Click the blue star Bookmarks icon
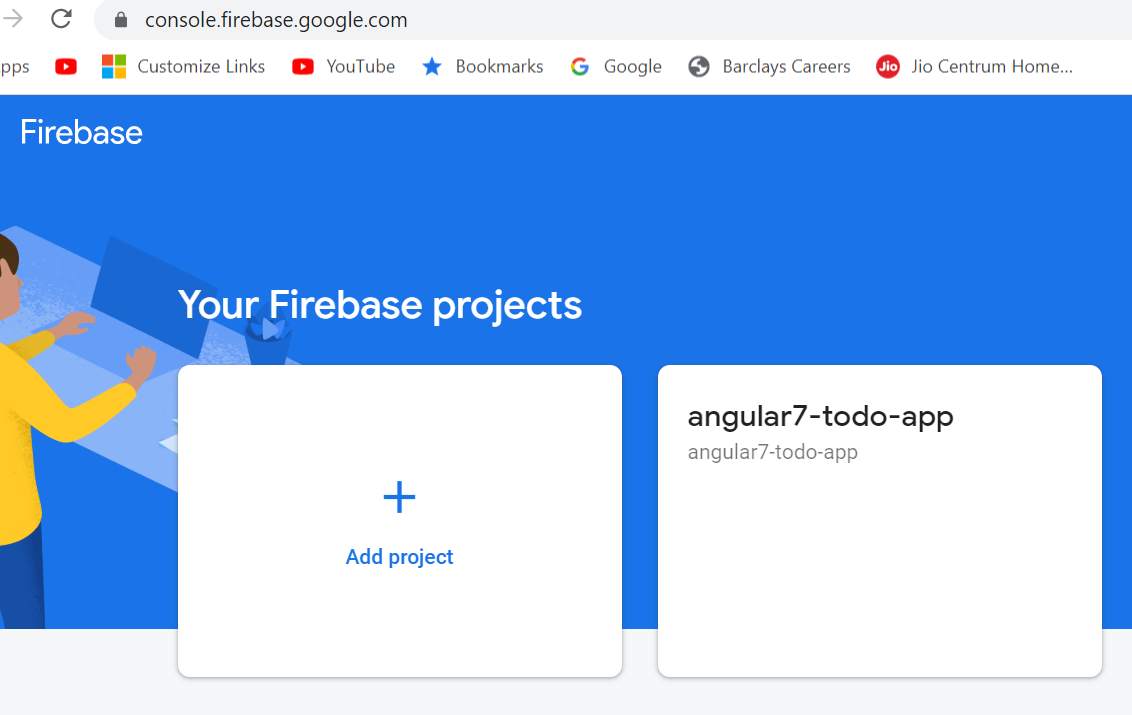 [x=432, y=67]
